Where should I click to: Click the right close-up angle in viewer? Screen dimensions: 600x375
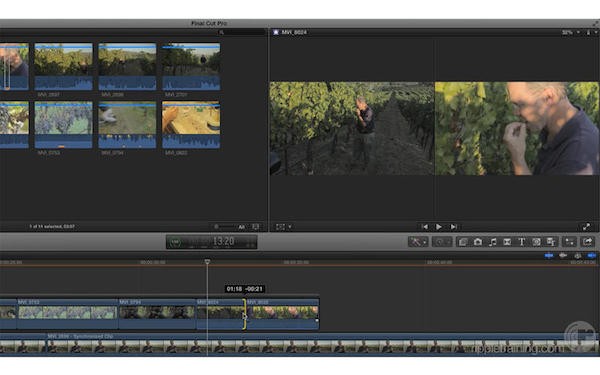(x=517, y=129)
